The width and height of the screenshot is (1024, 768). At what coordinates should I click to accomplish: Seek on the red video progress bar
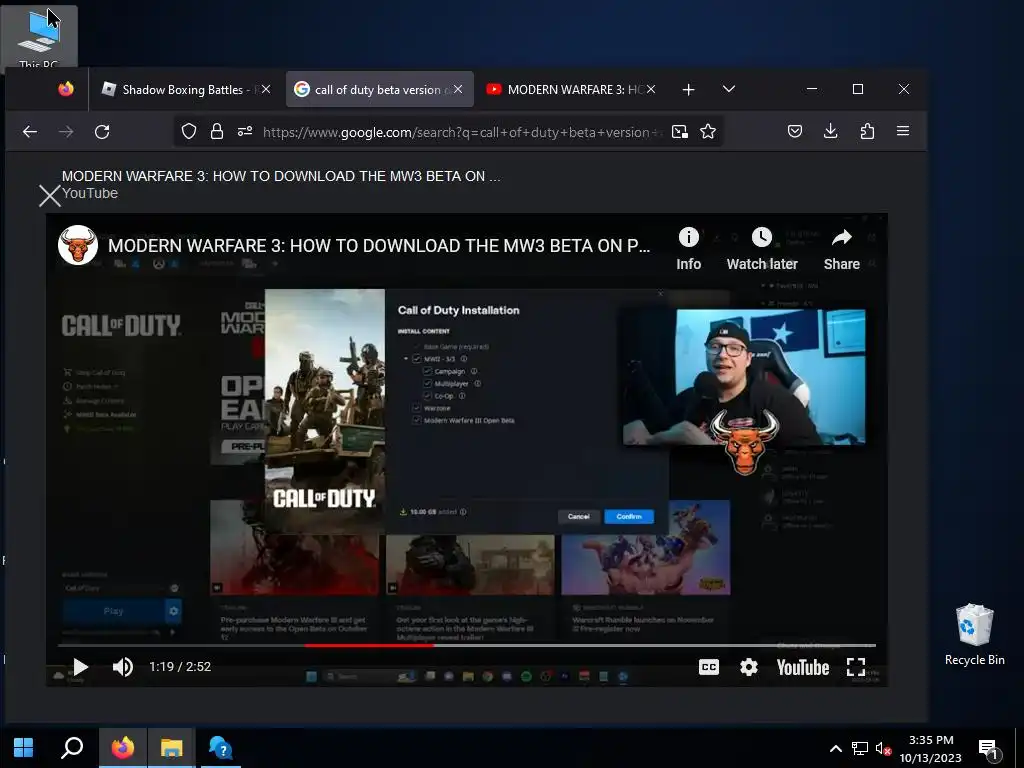(x=369, y=645)
